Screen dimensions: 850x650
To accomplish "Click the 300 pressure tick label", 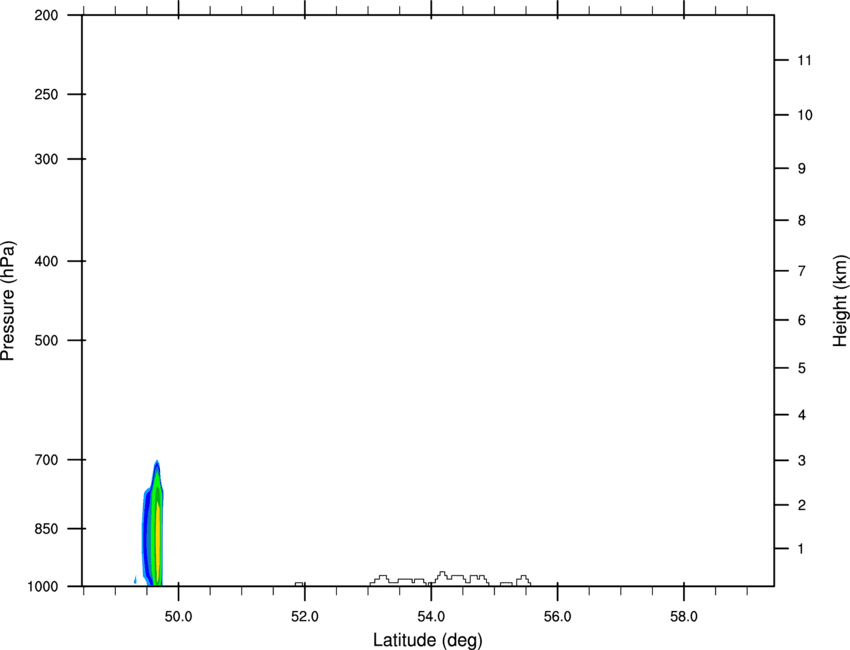I will pos(46,159).
